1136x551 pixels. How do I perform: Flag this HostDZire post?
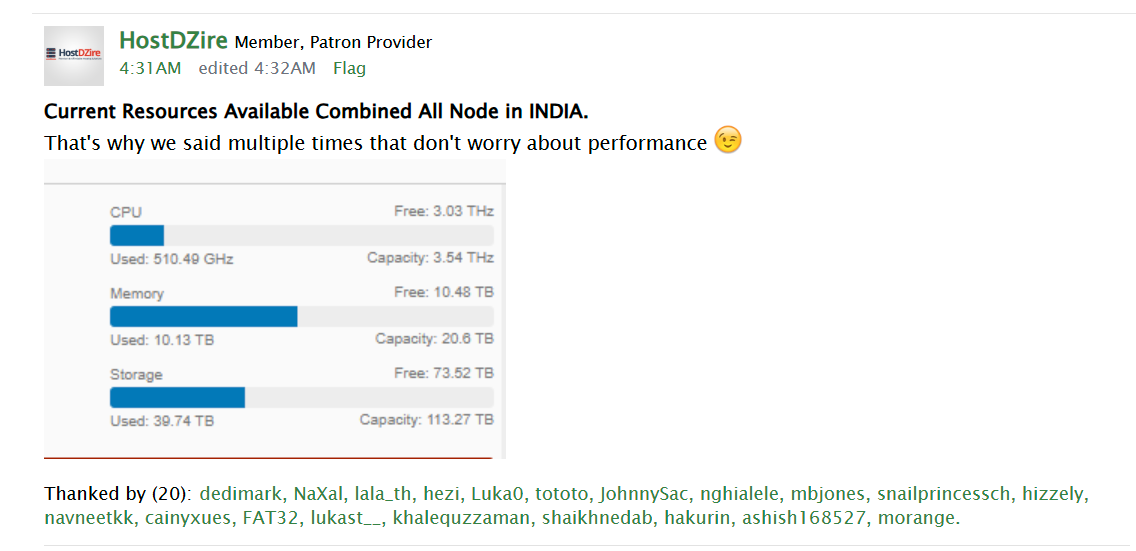click(349, 68)
